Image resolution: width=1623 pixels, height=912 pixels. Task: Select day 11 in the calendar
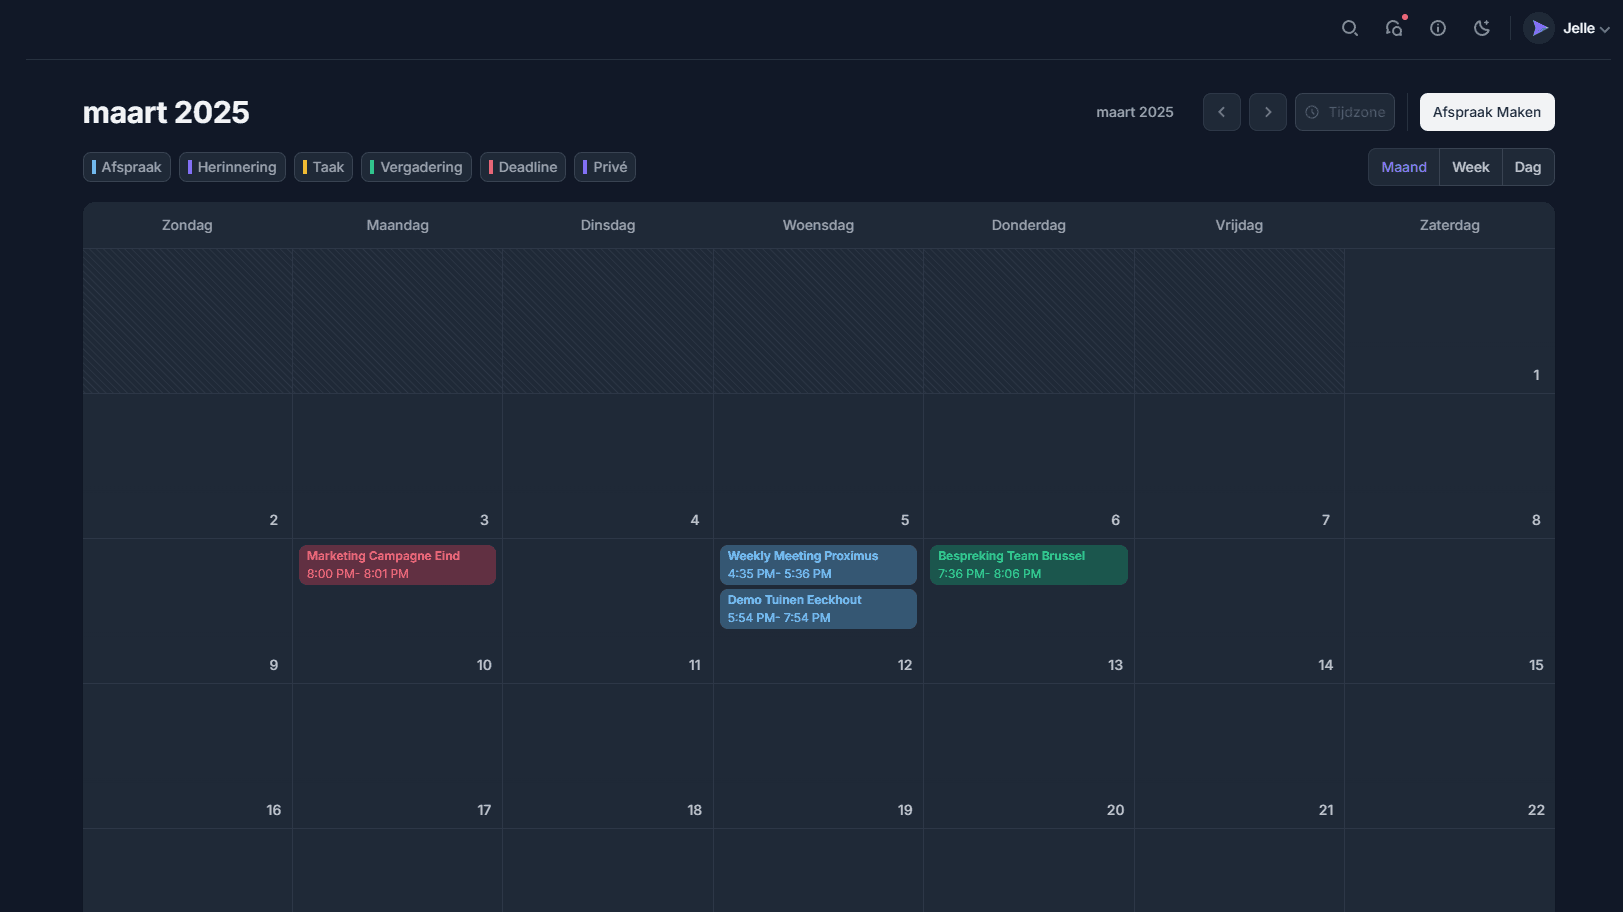tap(608, 611)
